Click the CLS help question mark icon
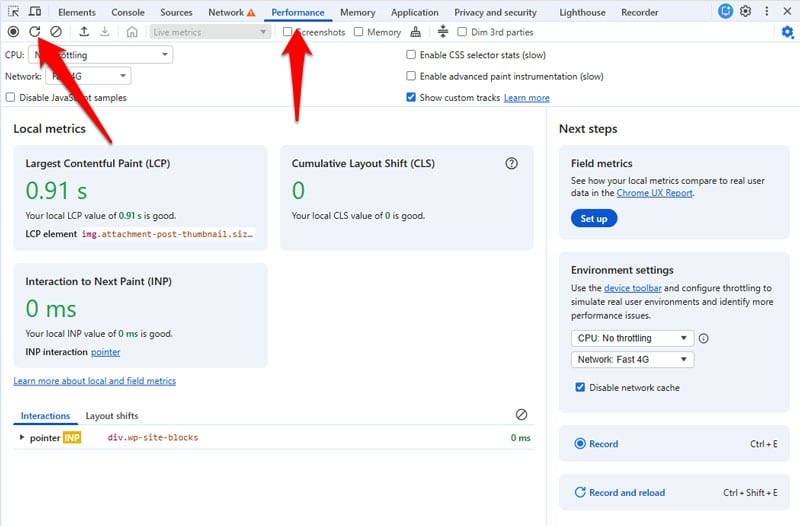This screenshot has width=800, height=526. pos(511,163)
